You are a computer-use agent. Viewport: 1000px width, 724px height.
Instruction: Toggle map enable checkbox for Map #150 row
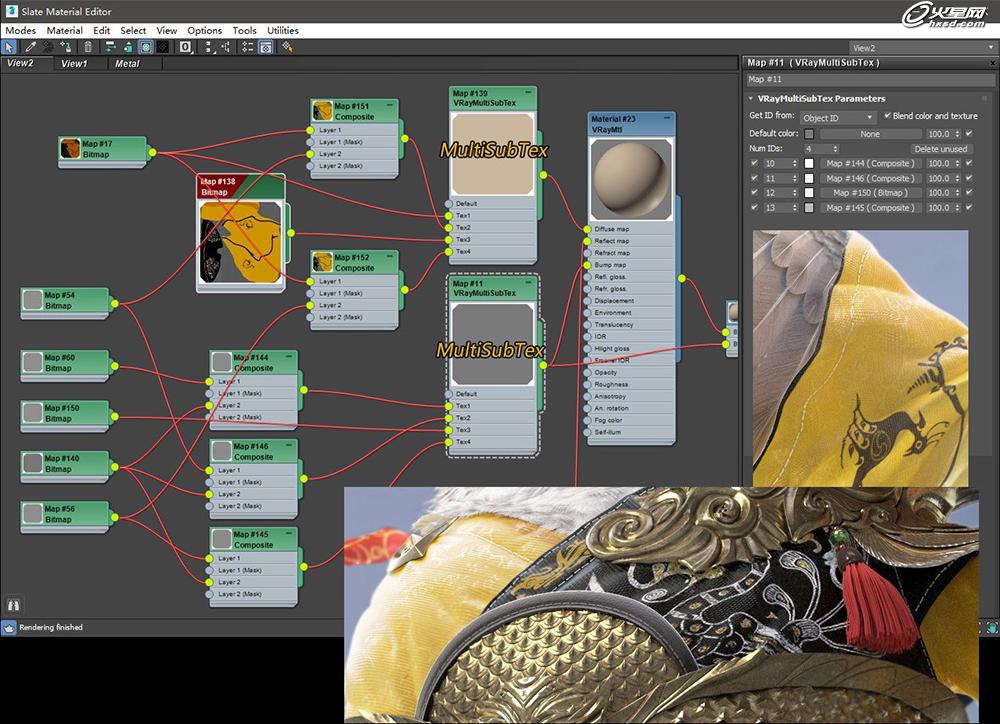(969, 193)
